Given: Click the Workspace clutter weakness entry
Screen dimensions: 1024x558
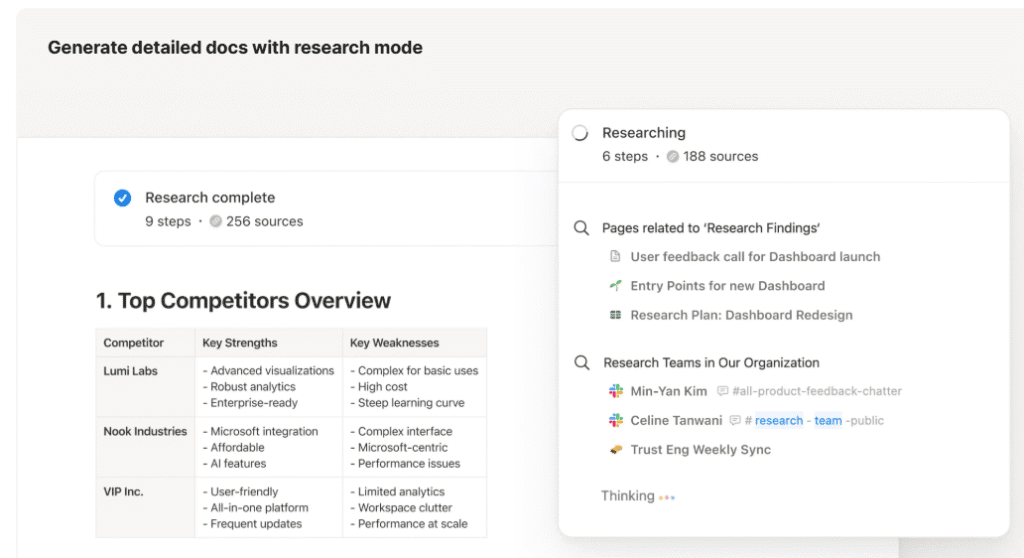Looking at the screenshot, I should [x=402, y=508].
